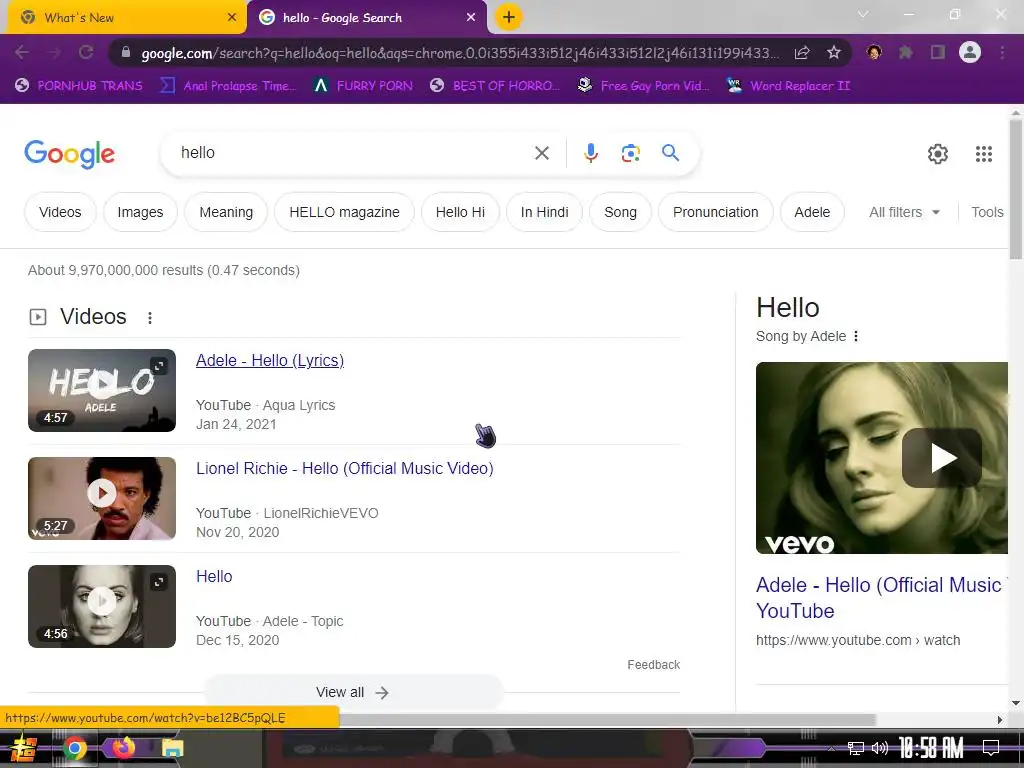Open the notification center icon
1024x768 pixels.
tap(991, 748)
